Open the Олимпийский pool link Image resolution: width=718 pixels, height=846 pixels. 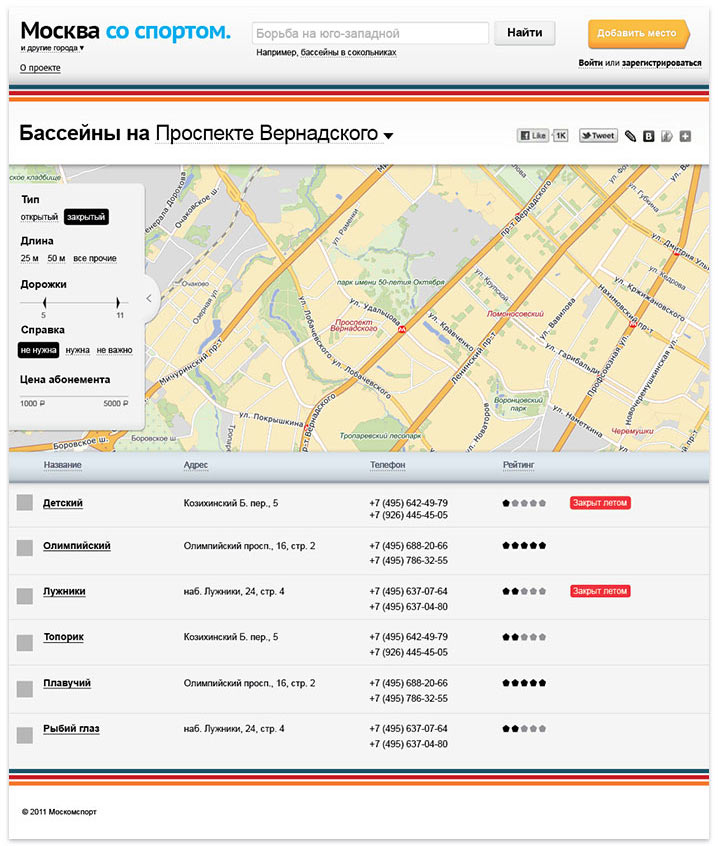[x=77, y=546]
